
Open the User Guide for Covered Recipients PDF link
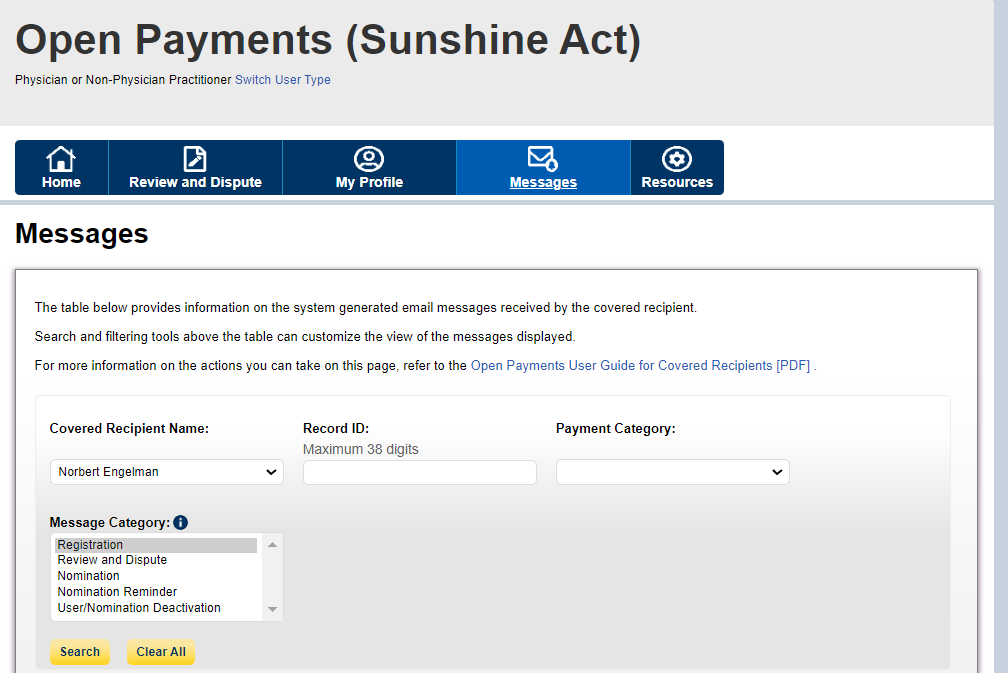(640, 366)
